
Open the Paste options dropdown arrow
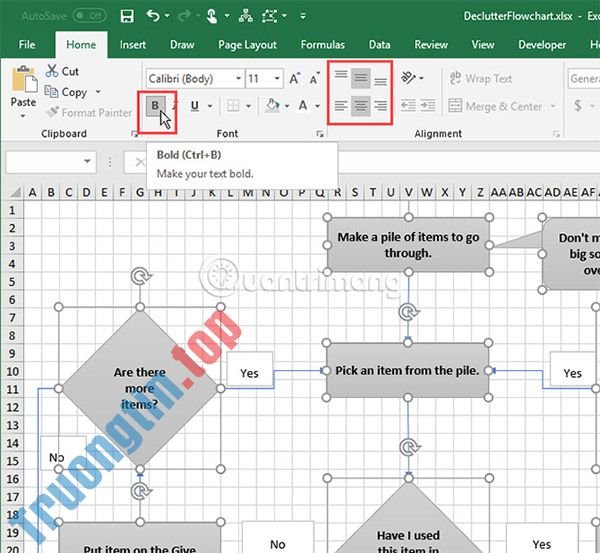23,116
